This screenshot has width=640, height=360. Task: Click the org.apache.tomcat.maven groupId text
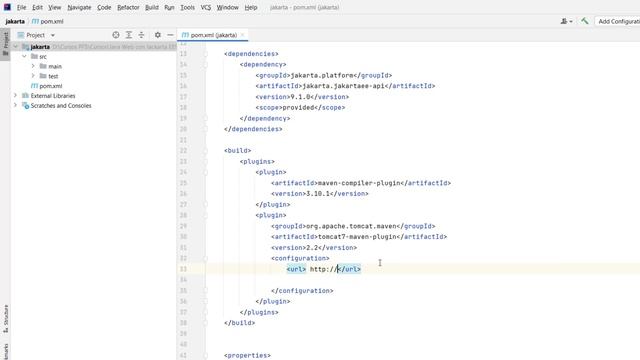(351, 226)
